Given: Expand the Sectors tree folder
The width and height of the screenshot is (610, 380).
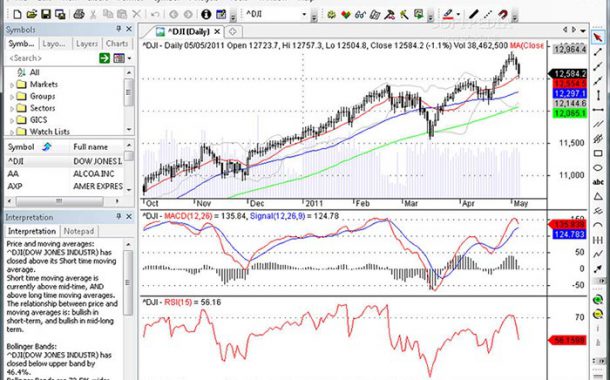Looking at the screenshot, I should click(x=12, y=109).
